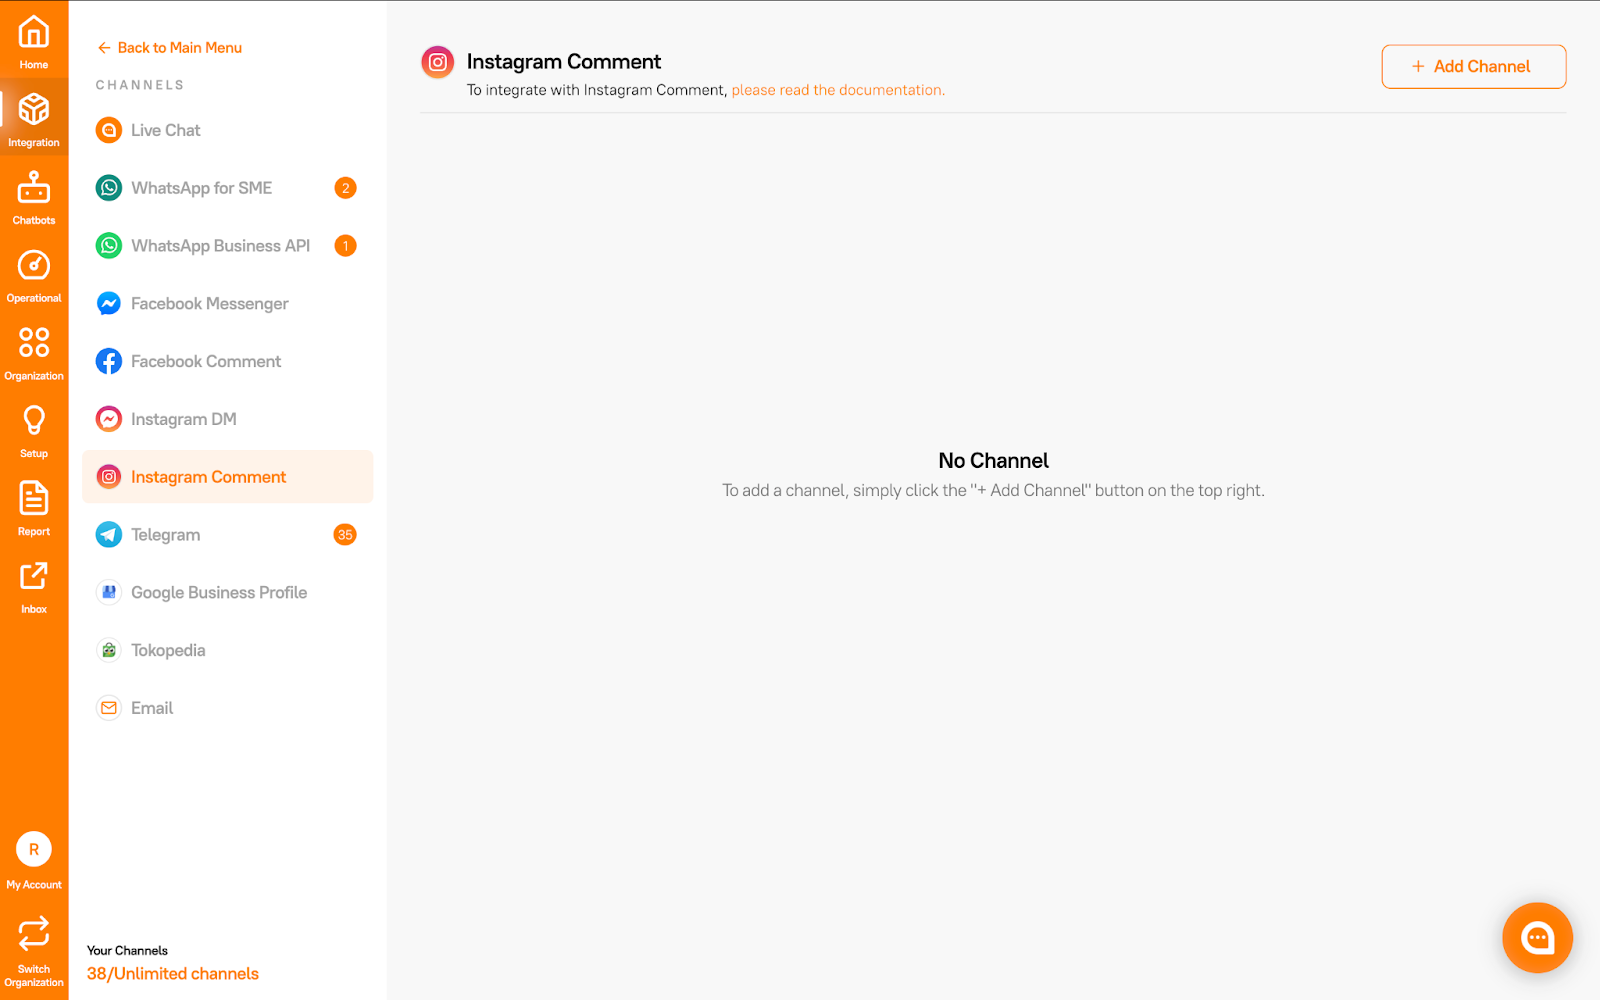
Task: Click the Instagram Comment sidebar icon
Action: point(109,477)
